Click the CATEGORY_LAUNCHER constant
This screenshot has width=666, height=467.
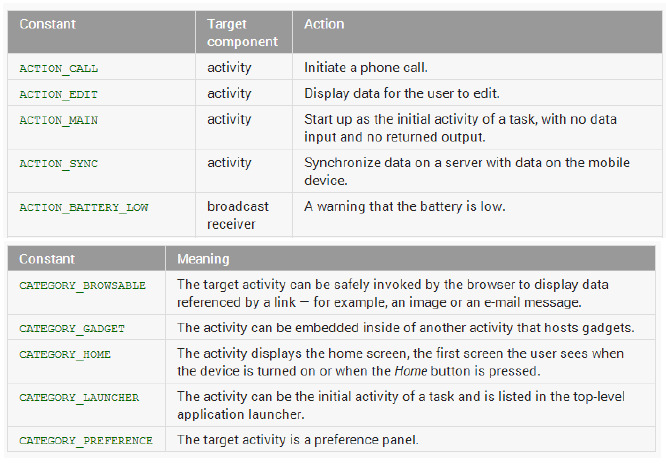(x=79, y=397)
